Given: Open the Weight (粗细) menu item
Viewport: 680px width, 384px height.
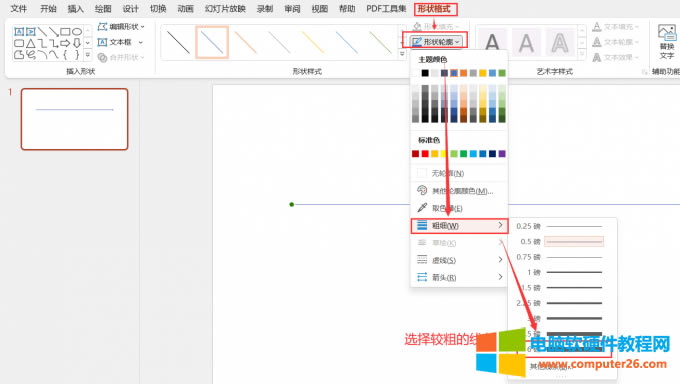Looking at the screenshot, I should [x=458, y=226].
